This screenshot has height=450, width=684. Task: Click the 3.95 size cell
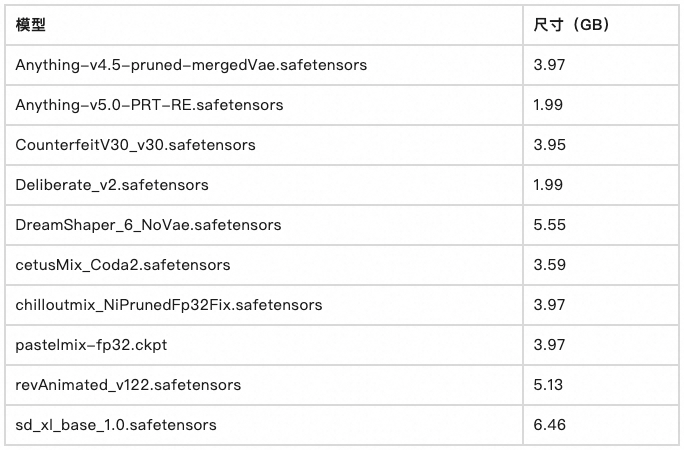550,145
